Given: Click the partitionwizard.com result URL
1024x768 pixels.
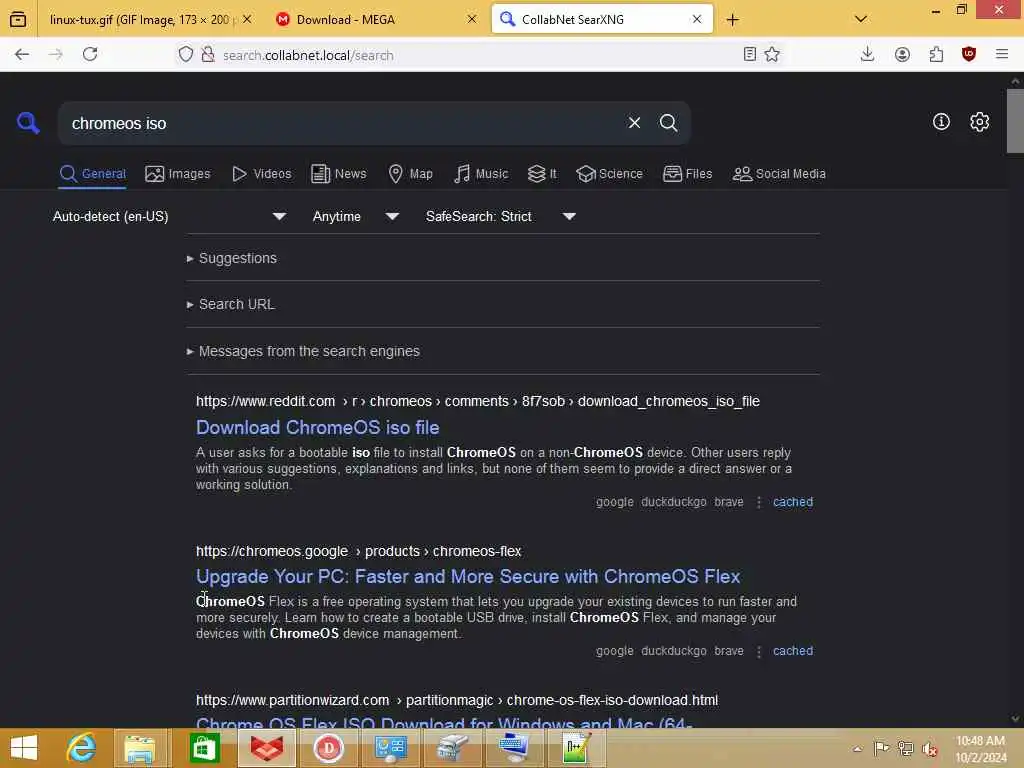Looking at the screenshot, I should (x=456, y=700).
